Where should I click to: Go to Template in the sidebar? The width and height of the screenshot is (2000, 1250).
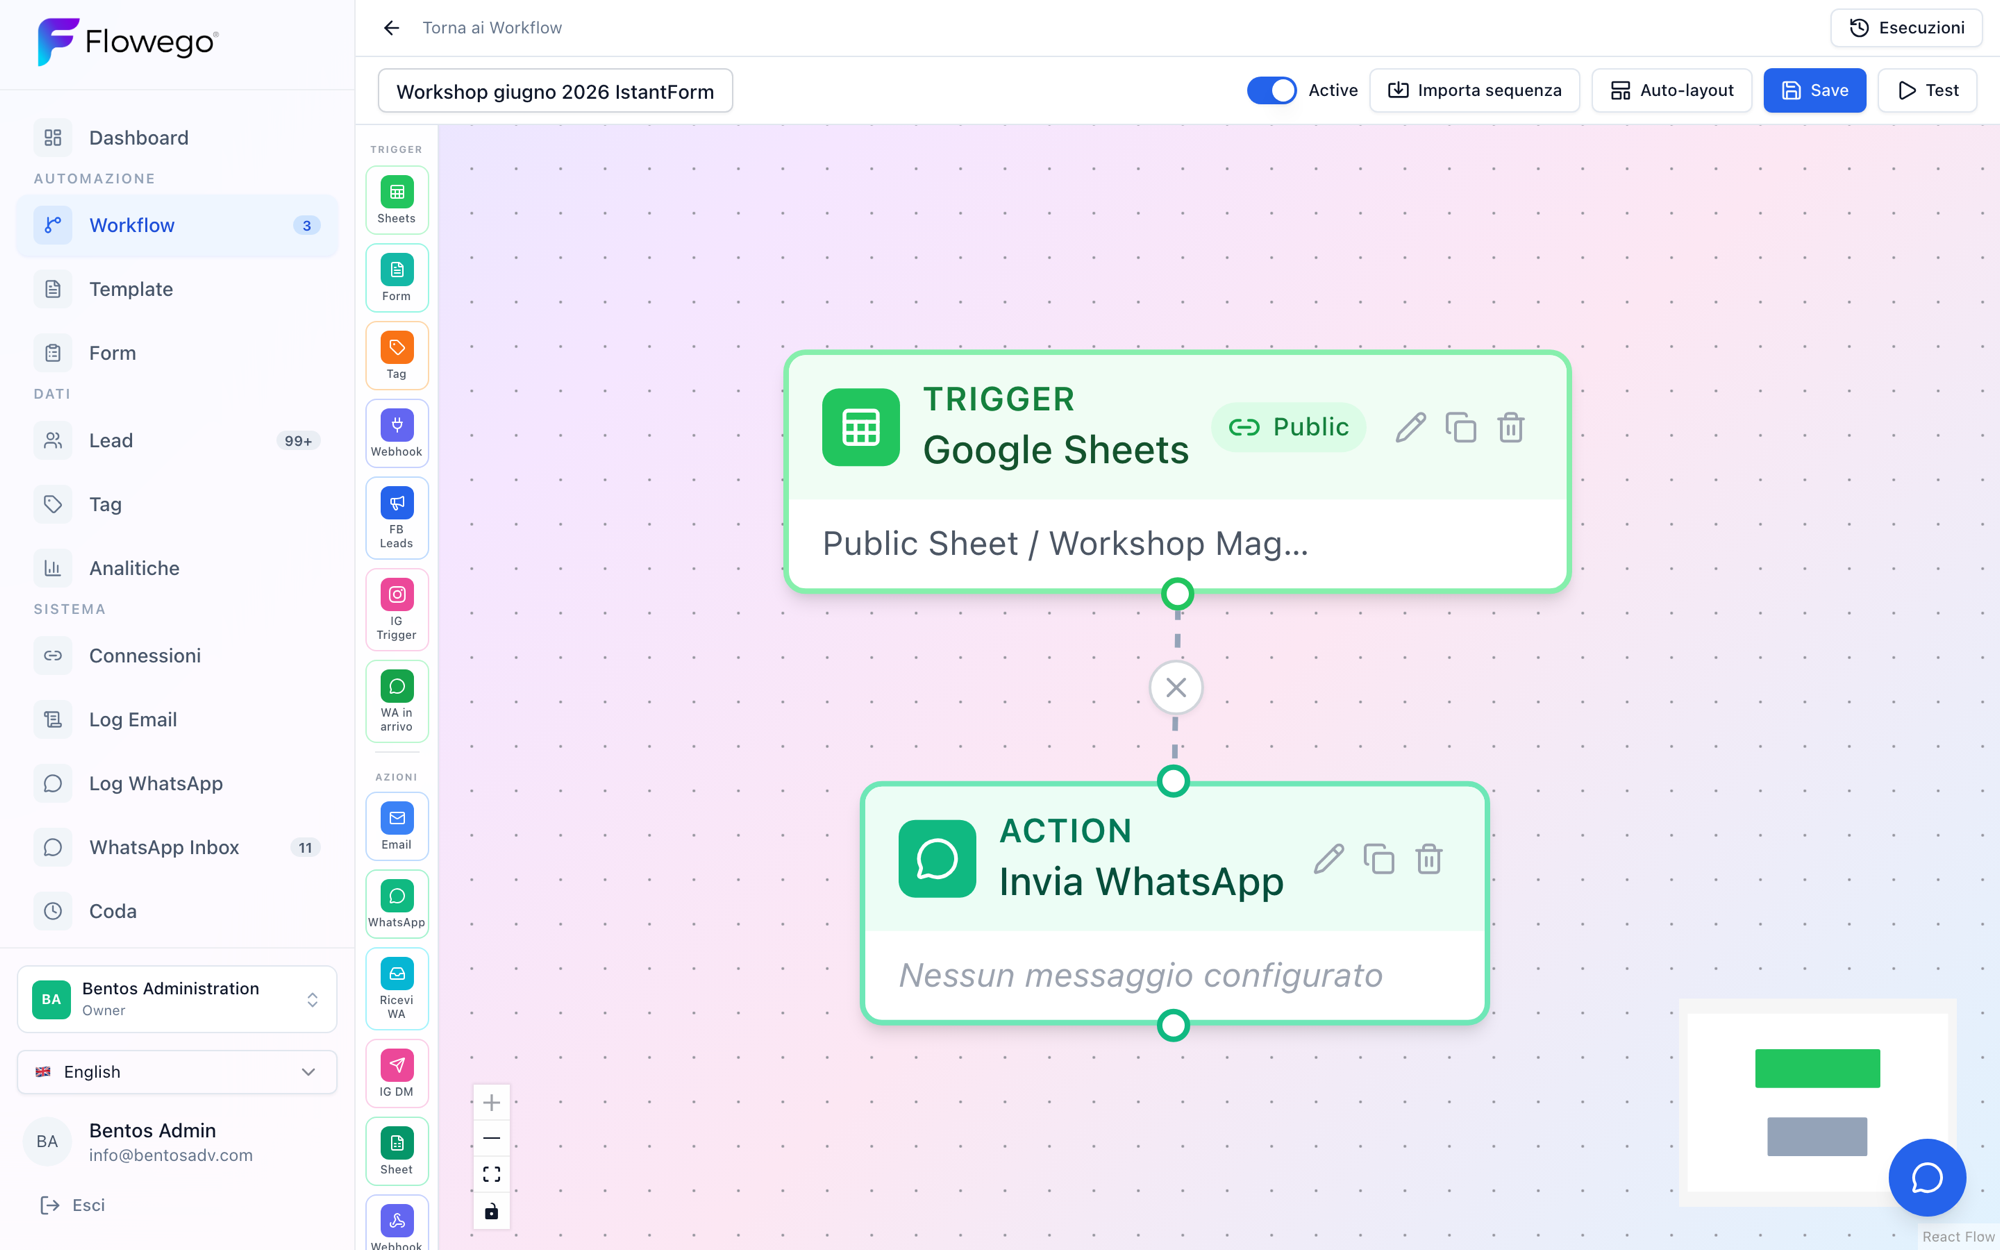click(177, 290)
